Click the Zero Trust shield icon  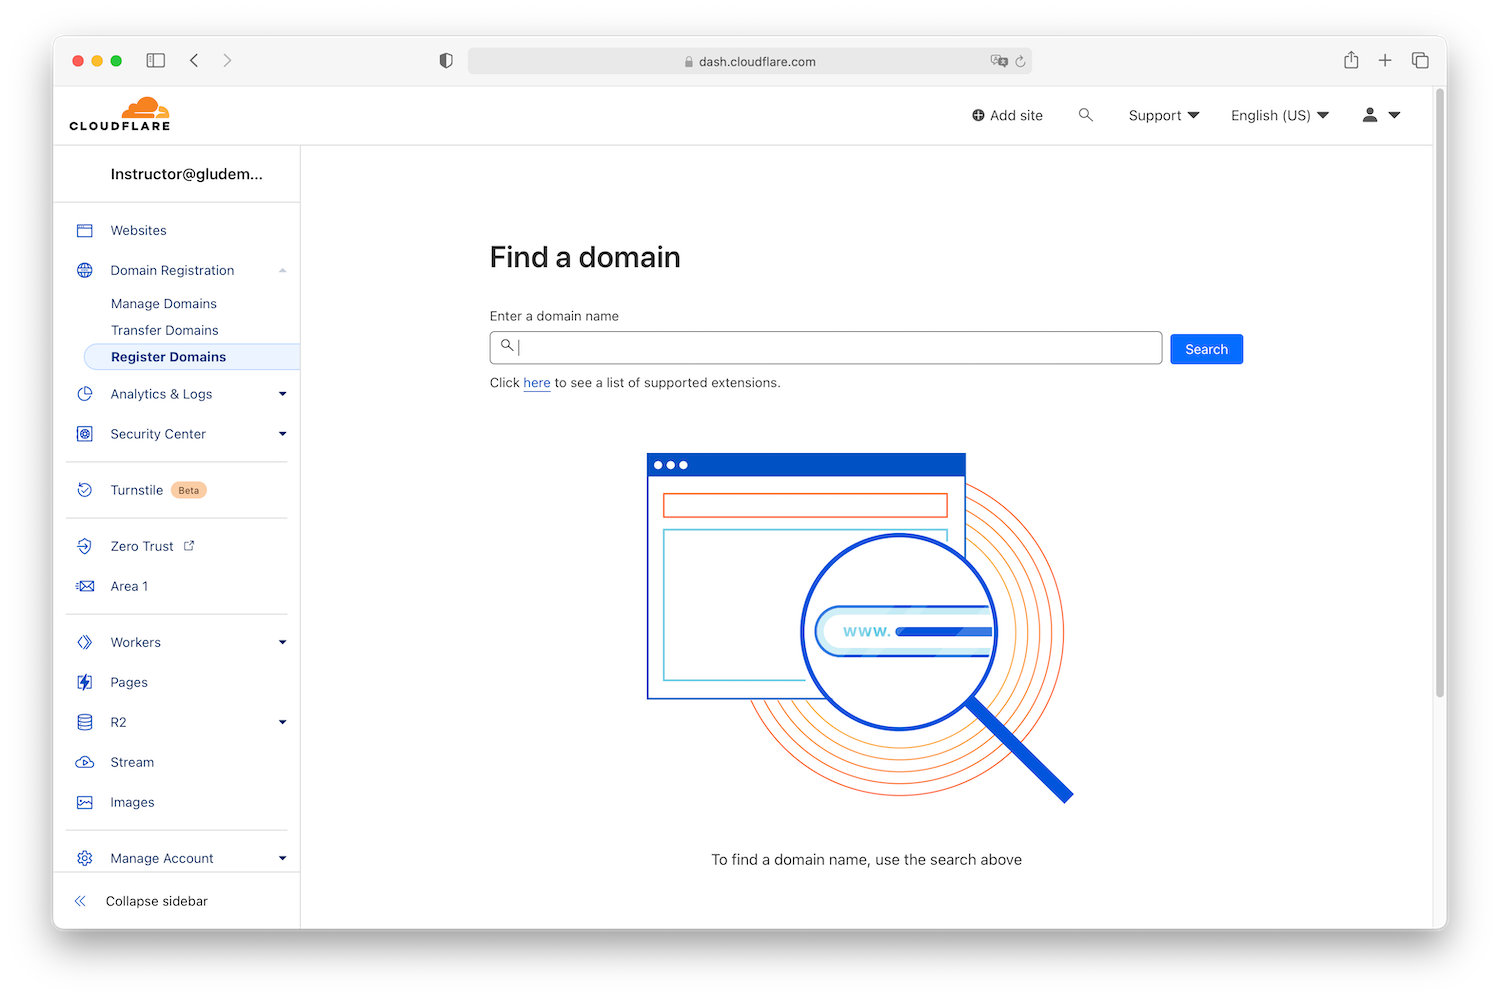pos(85,547)
